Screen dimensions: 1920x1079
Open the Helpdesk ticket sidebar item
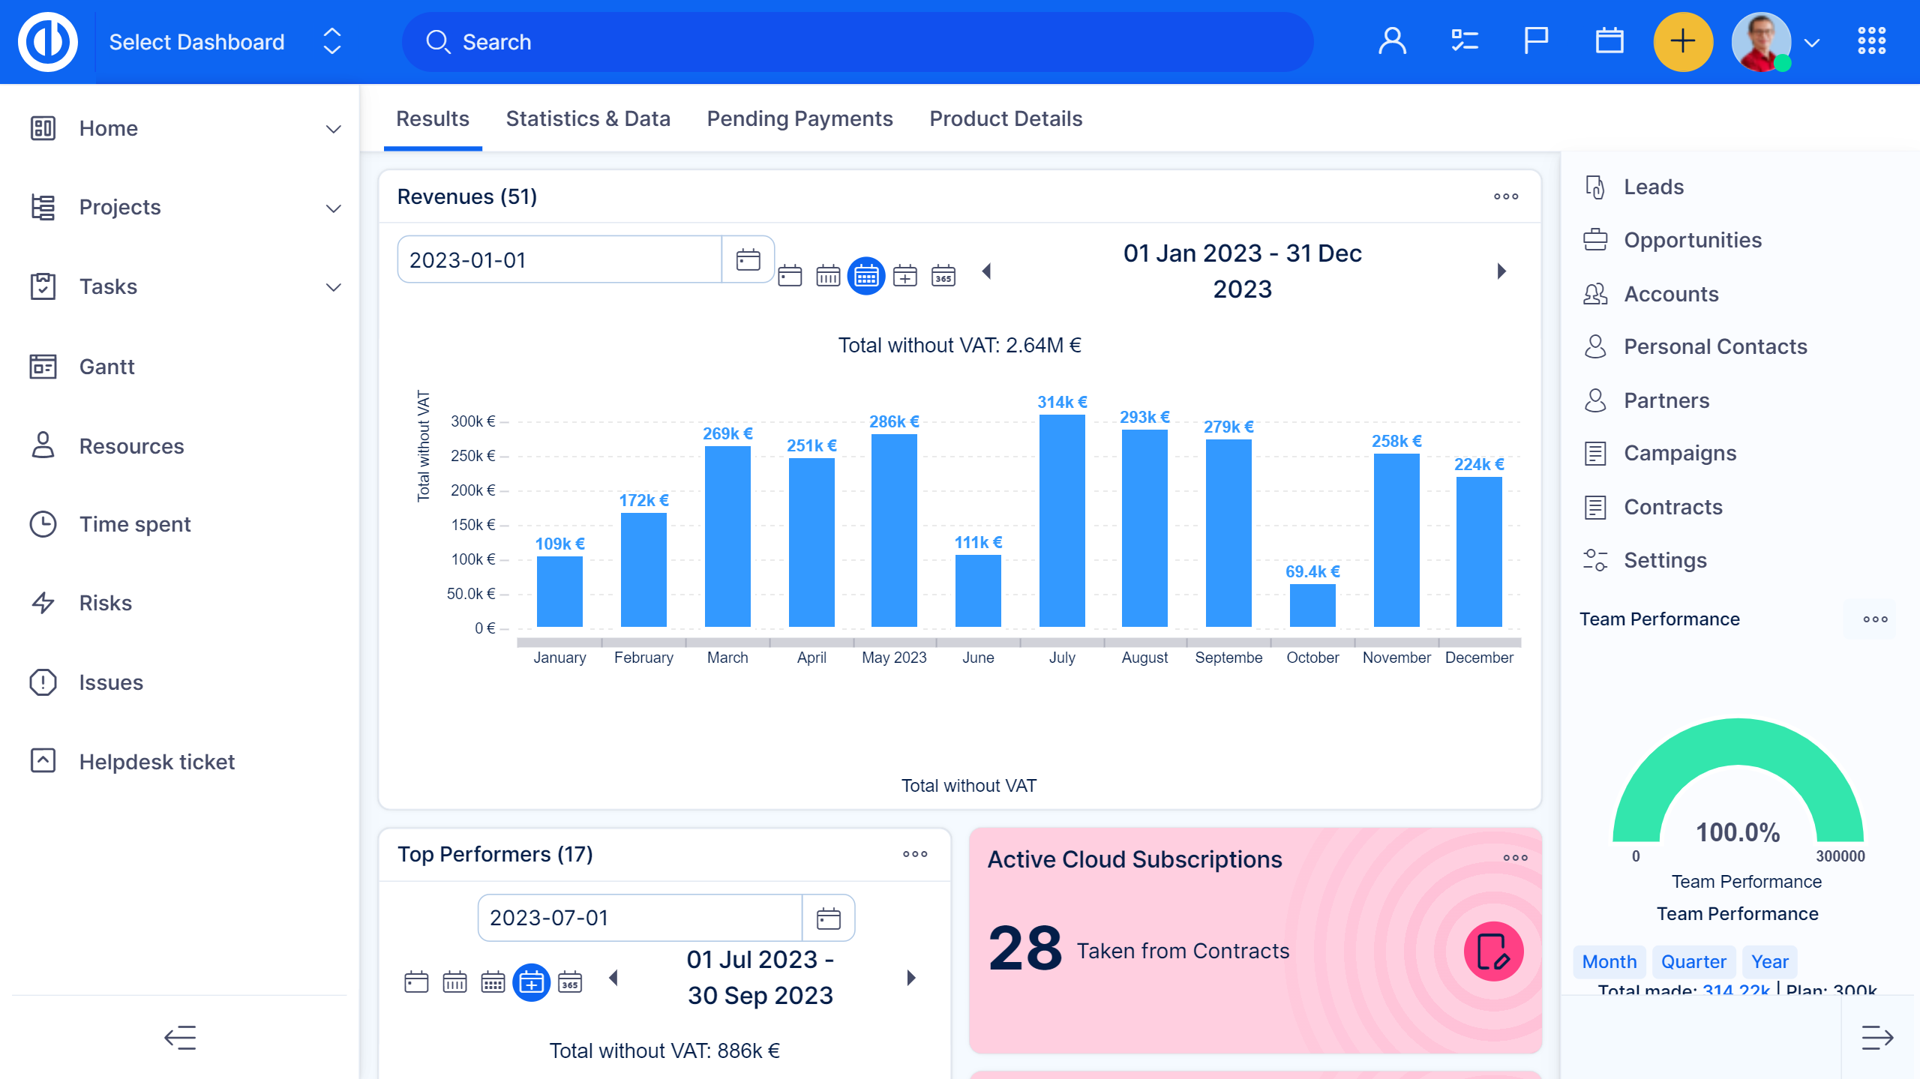157,761
